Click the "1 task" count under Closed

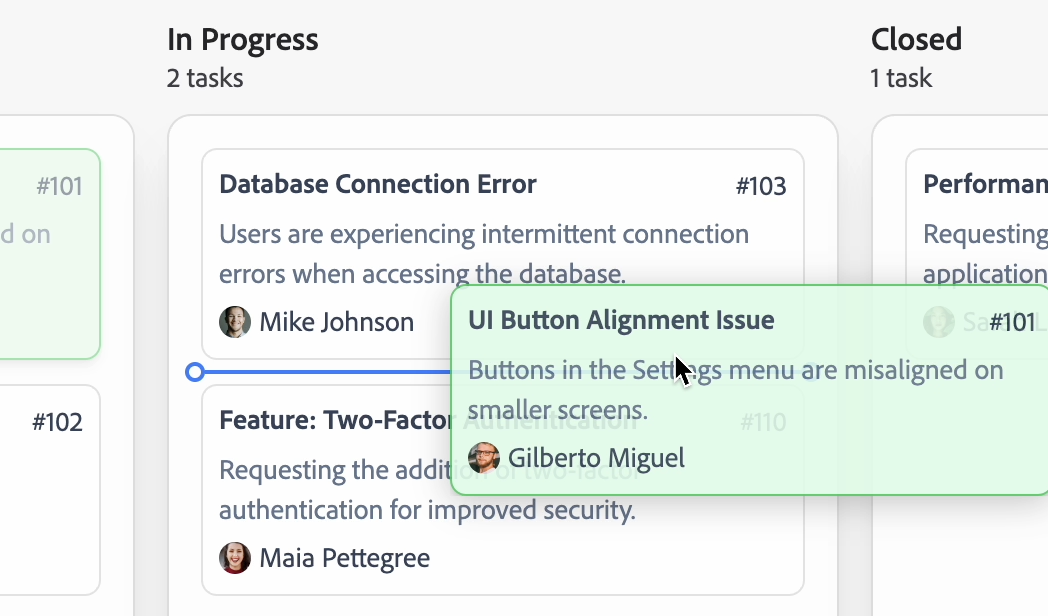pos(901,78)
